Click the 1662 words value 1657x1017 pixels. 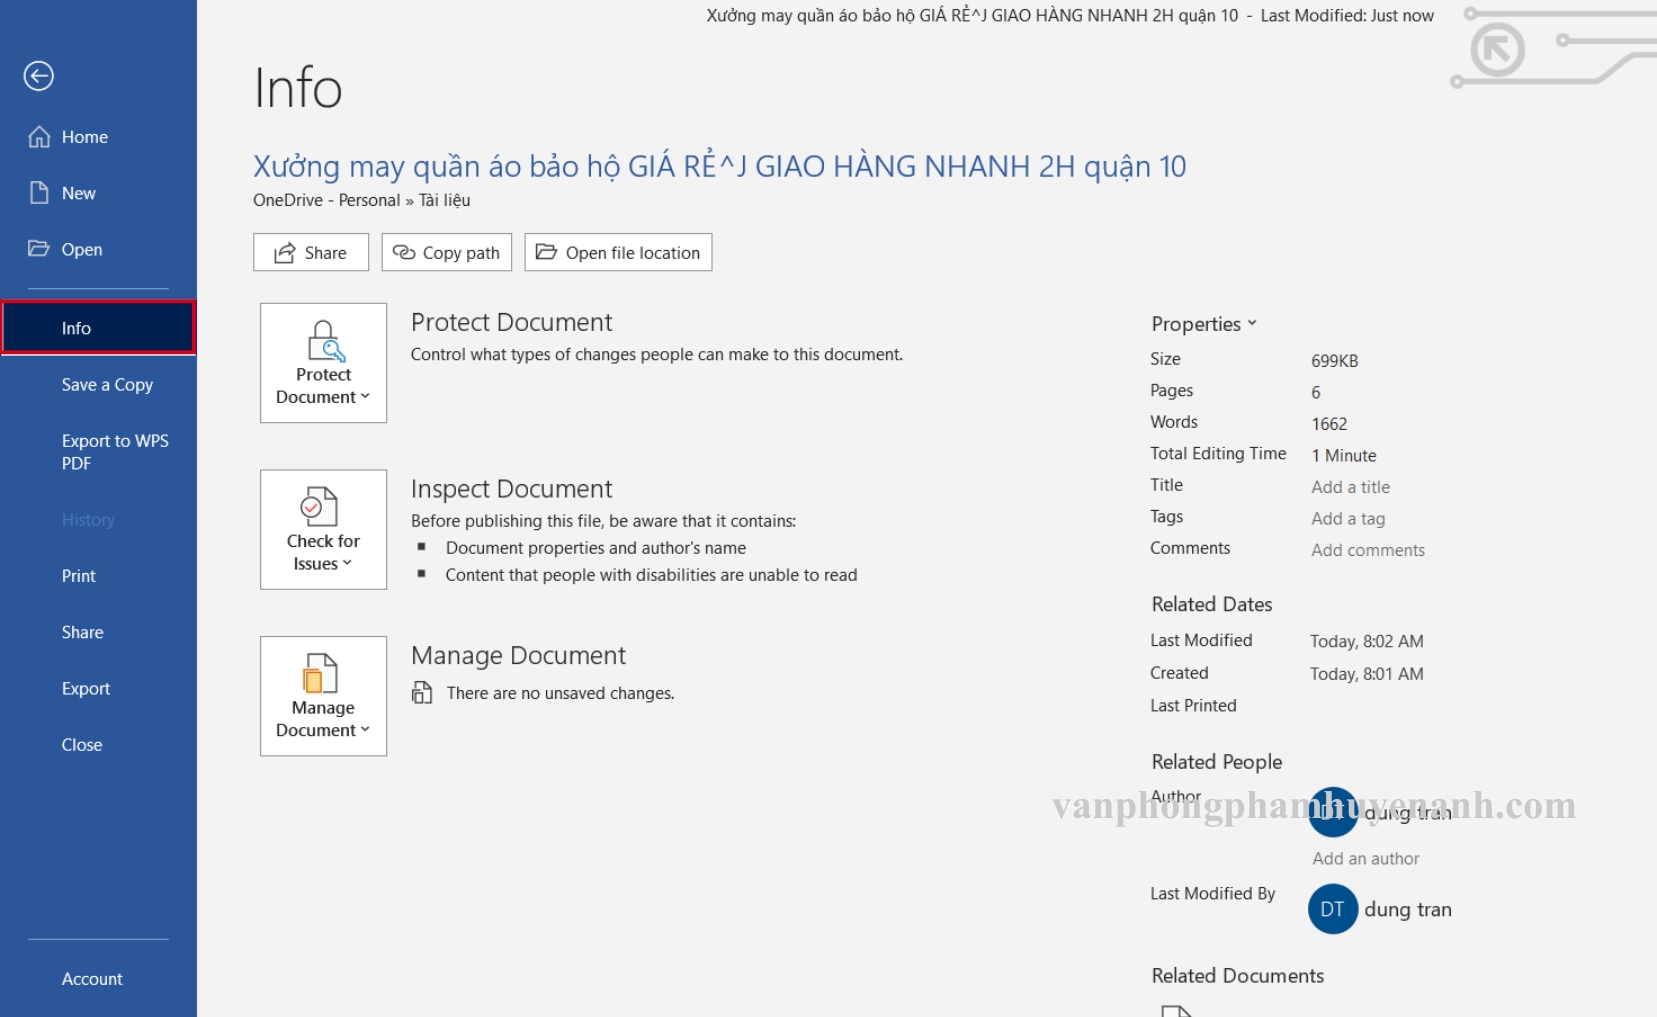[1329, 424]
